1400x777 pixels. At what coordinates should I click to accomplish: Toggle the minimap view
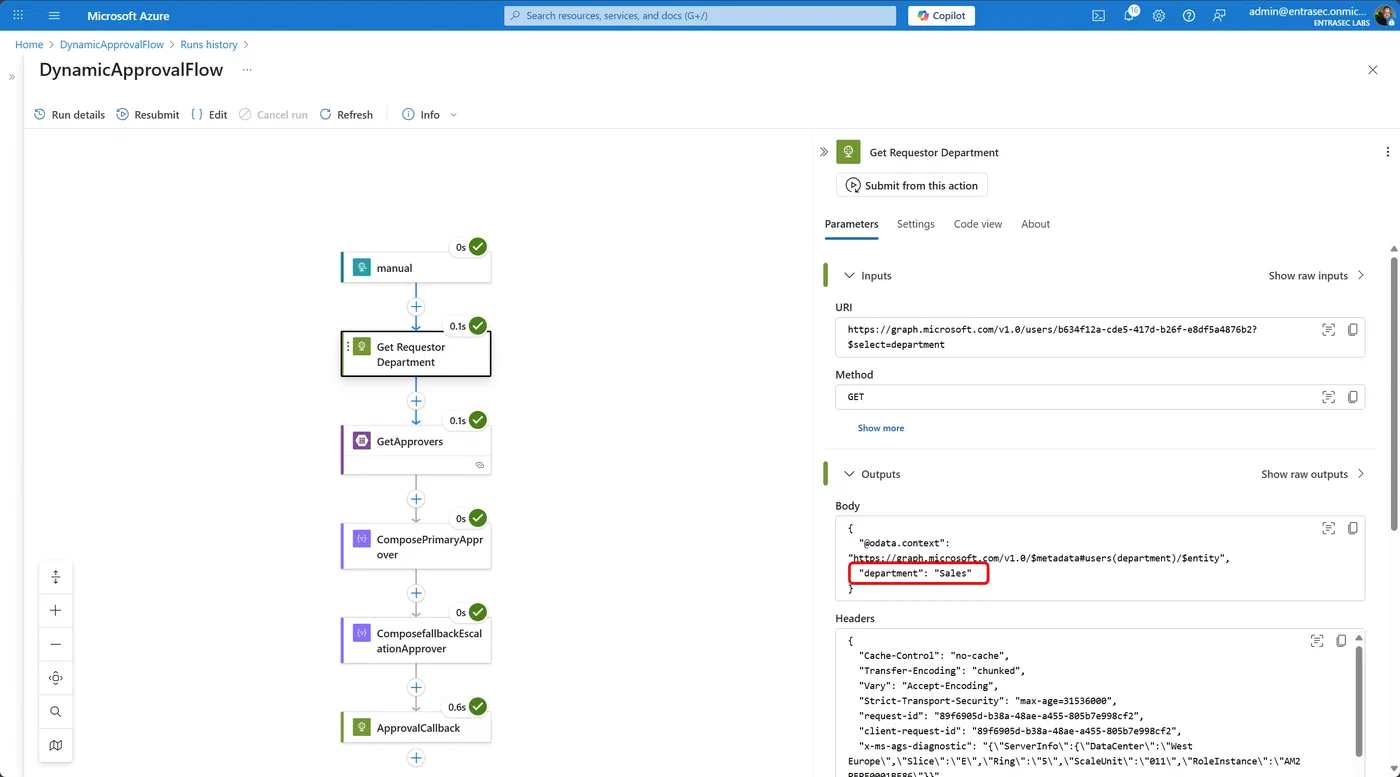point(55,745)
